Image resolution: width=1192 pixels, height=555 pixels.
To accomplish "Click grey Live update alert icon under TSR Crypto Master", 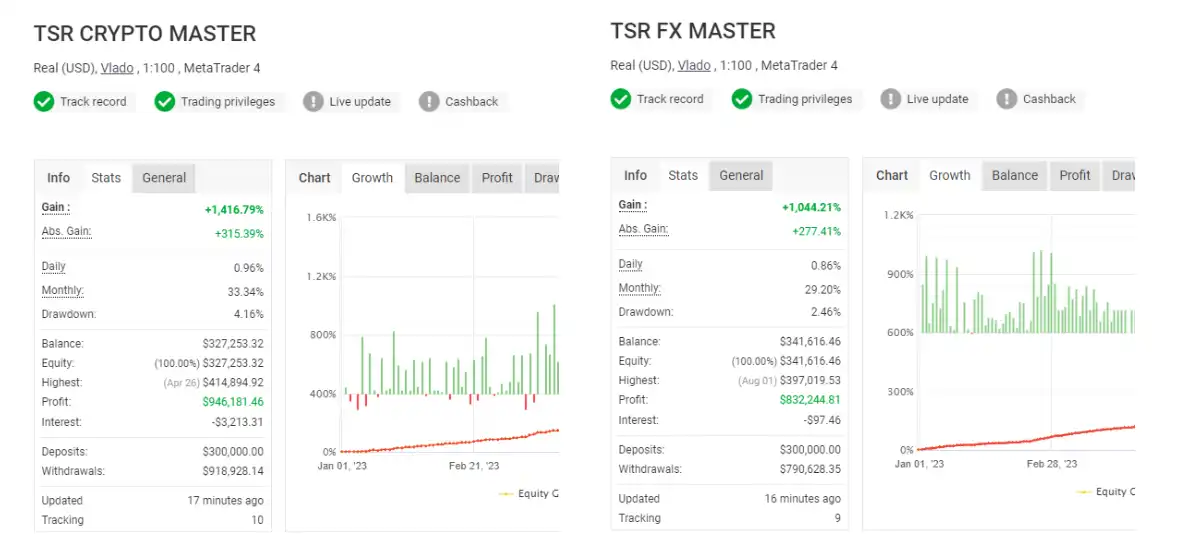I will [x=314, y=102].
